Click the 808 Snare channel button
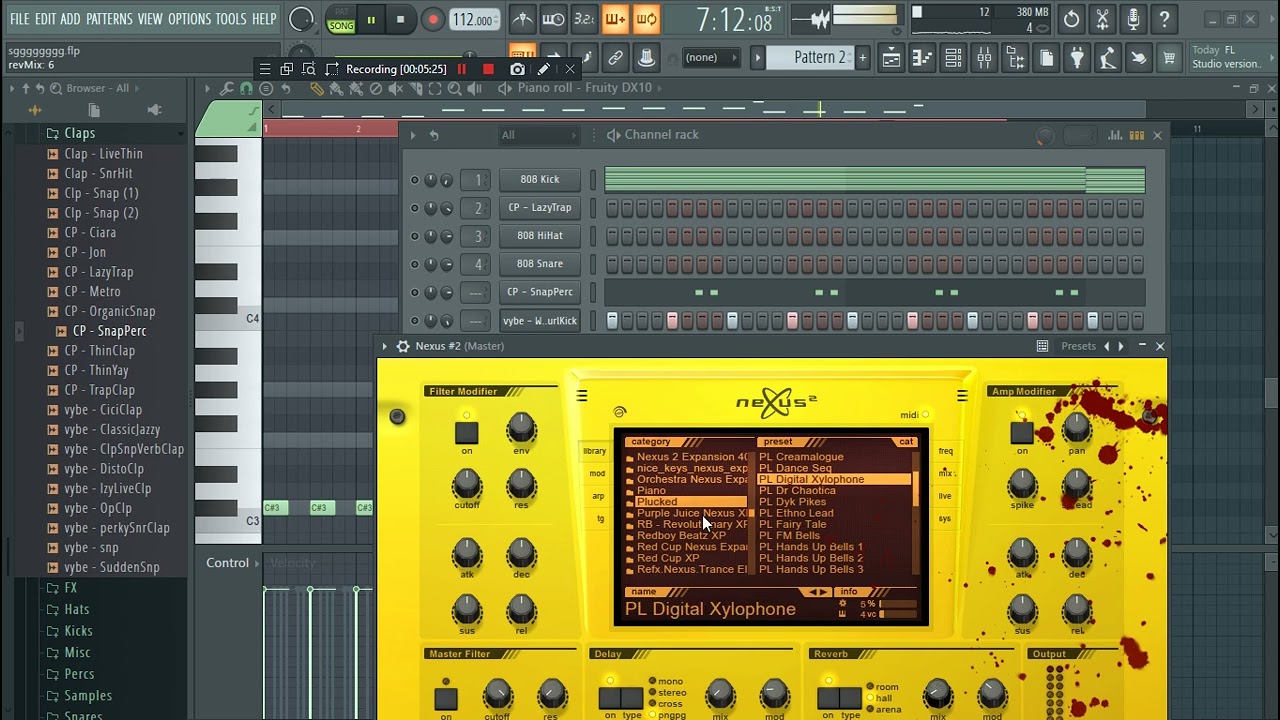 (x=540, y=264)
